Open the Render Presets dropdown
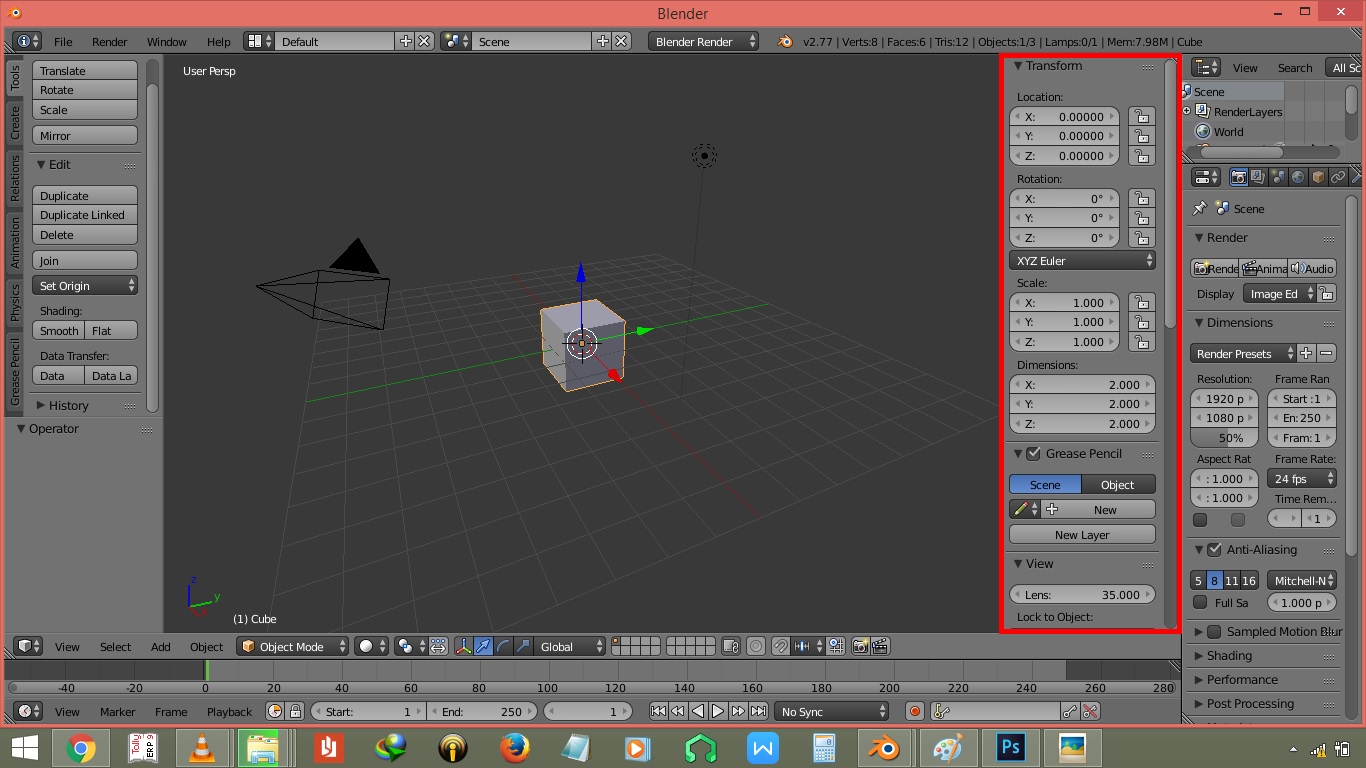The width and height of the screenshot is (1366, 768). tap(1243, 353)
